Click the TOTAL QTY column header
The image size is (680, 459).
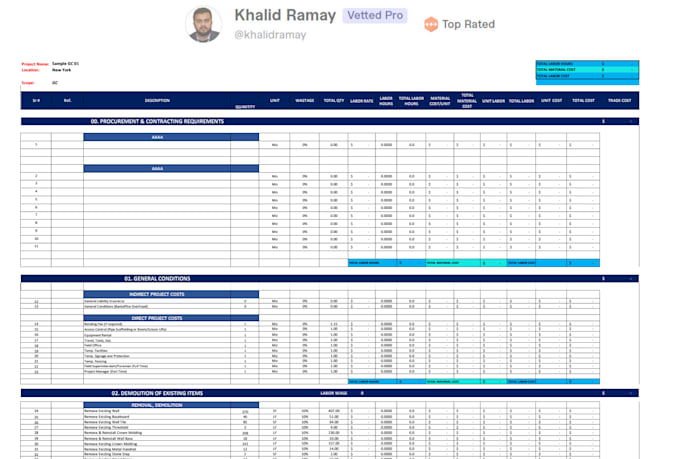[x=334, y=101]
